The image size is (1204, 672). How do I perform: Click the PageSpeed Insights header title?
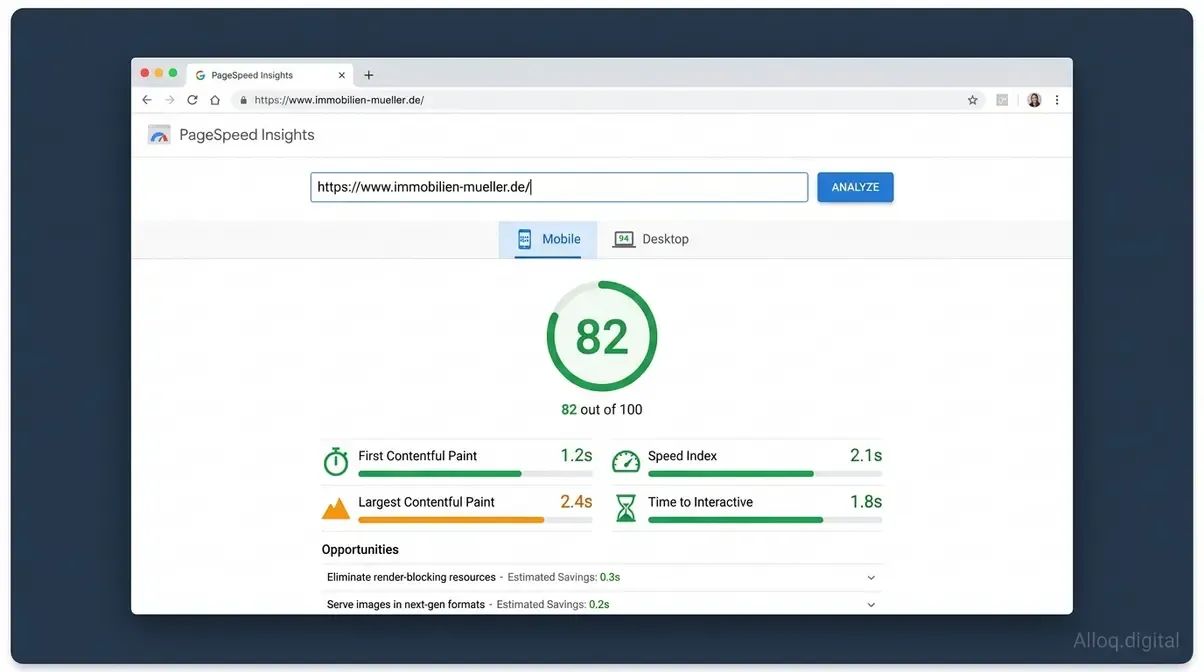[x=247, y=135]
